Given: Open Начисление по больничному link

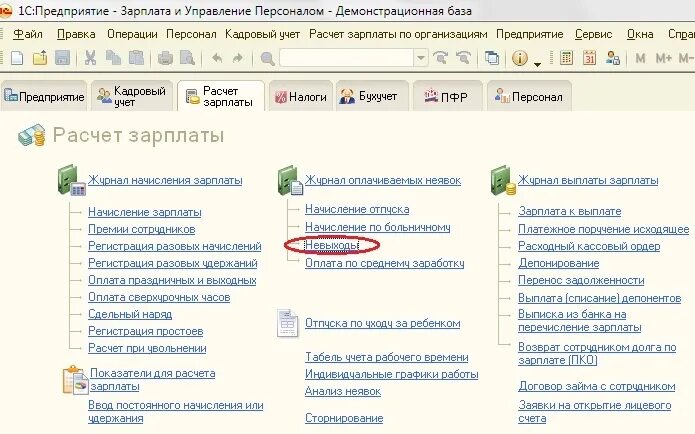Looking at the screenshot, I should [x=377, y=227].
